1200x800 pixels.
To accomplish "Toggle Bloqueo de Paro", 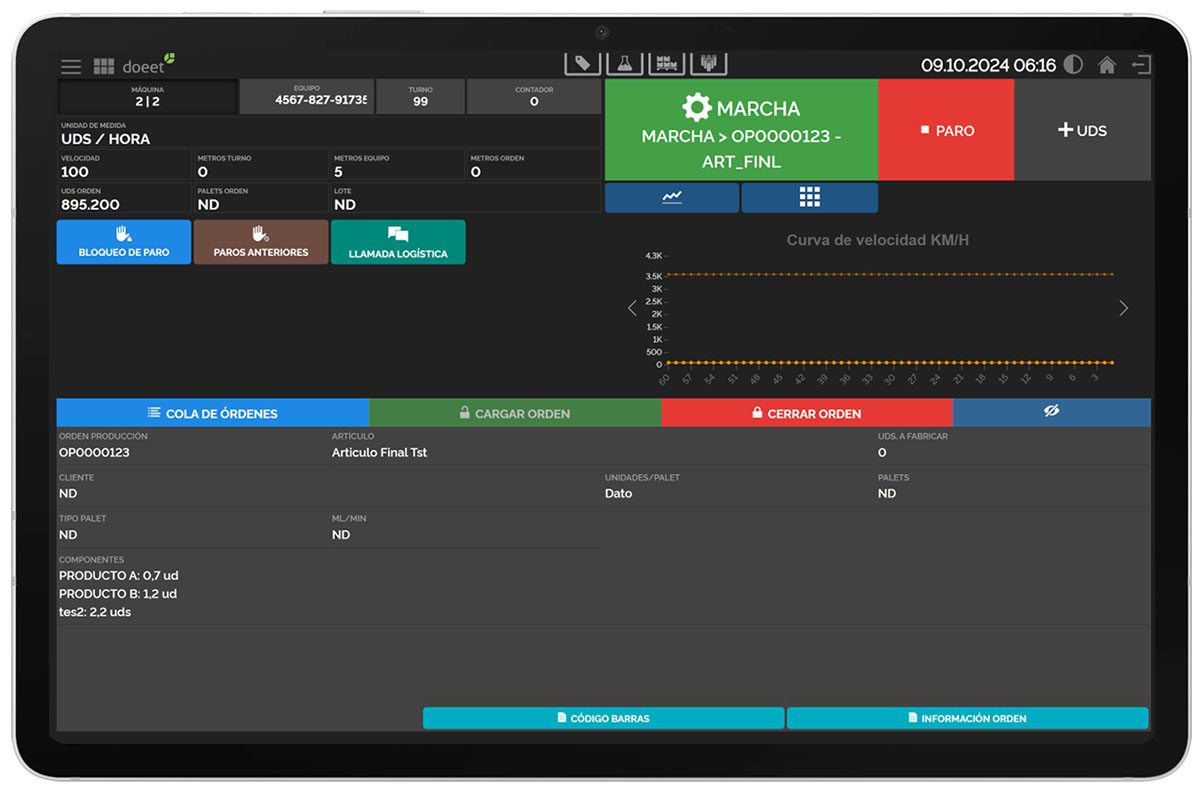I will (x=124, y=242).
